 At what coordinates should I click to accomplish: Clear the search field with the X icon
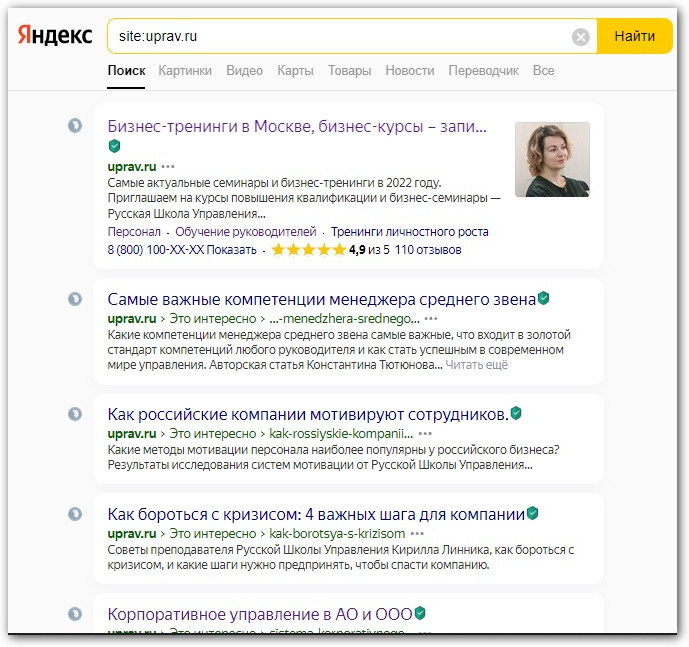point(580,37)
